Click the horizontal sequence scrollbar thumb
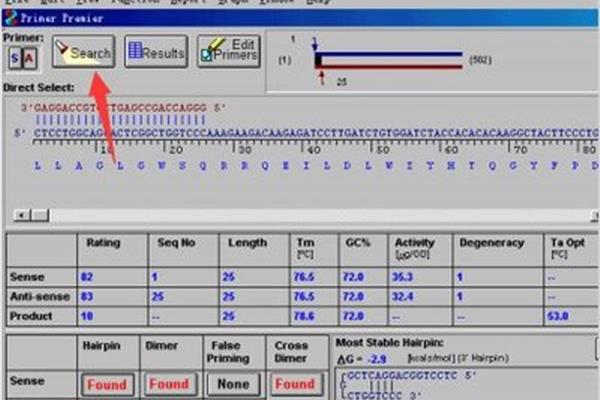This screenshot has width=600, height=400. tap(40, 216)
